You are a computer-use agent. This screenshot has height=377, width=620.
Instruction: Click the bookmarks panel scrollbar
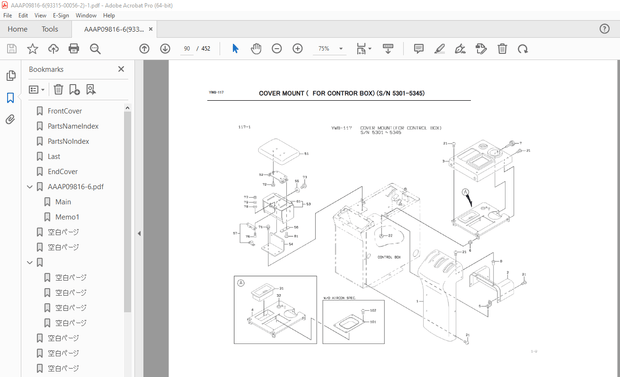coord(127,212)
